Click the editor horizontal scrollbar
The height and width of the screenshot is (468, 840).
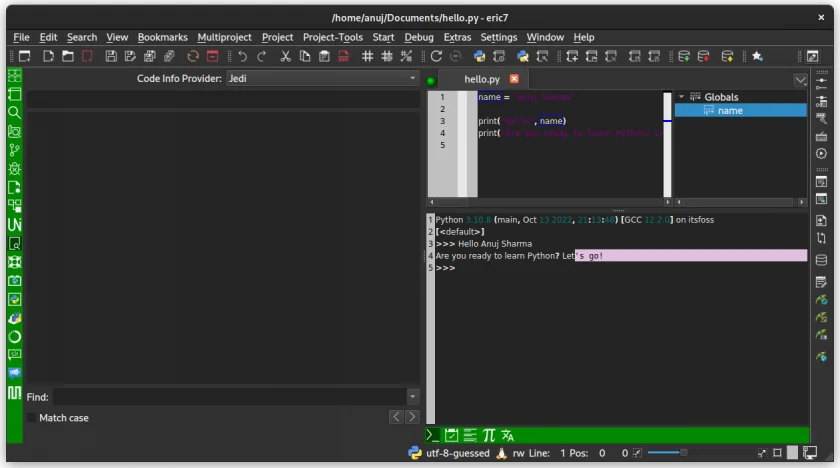coord(550,202)
